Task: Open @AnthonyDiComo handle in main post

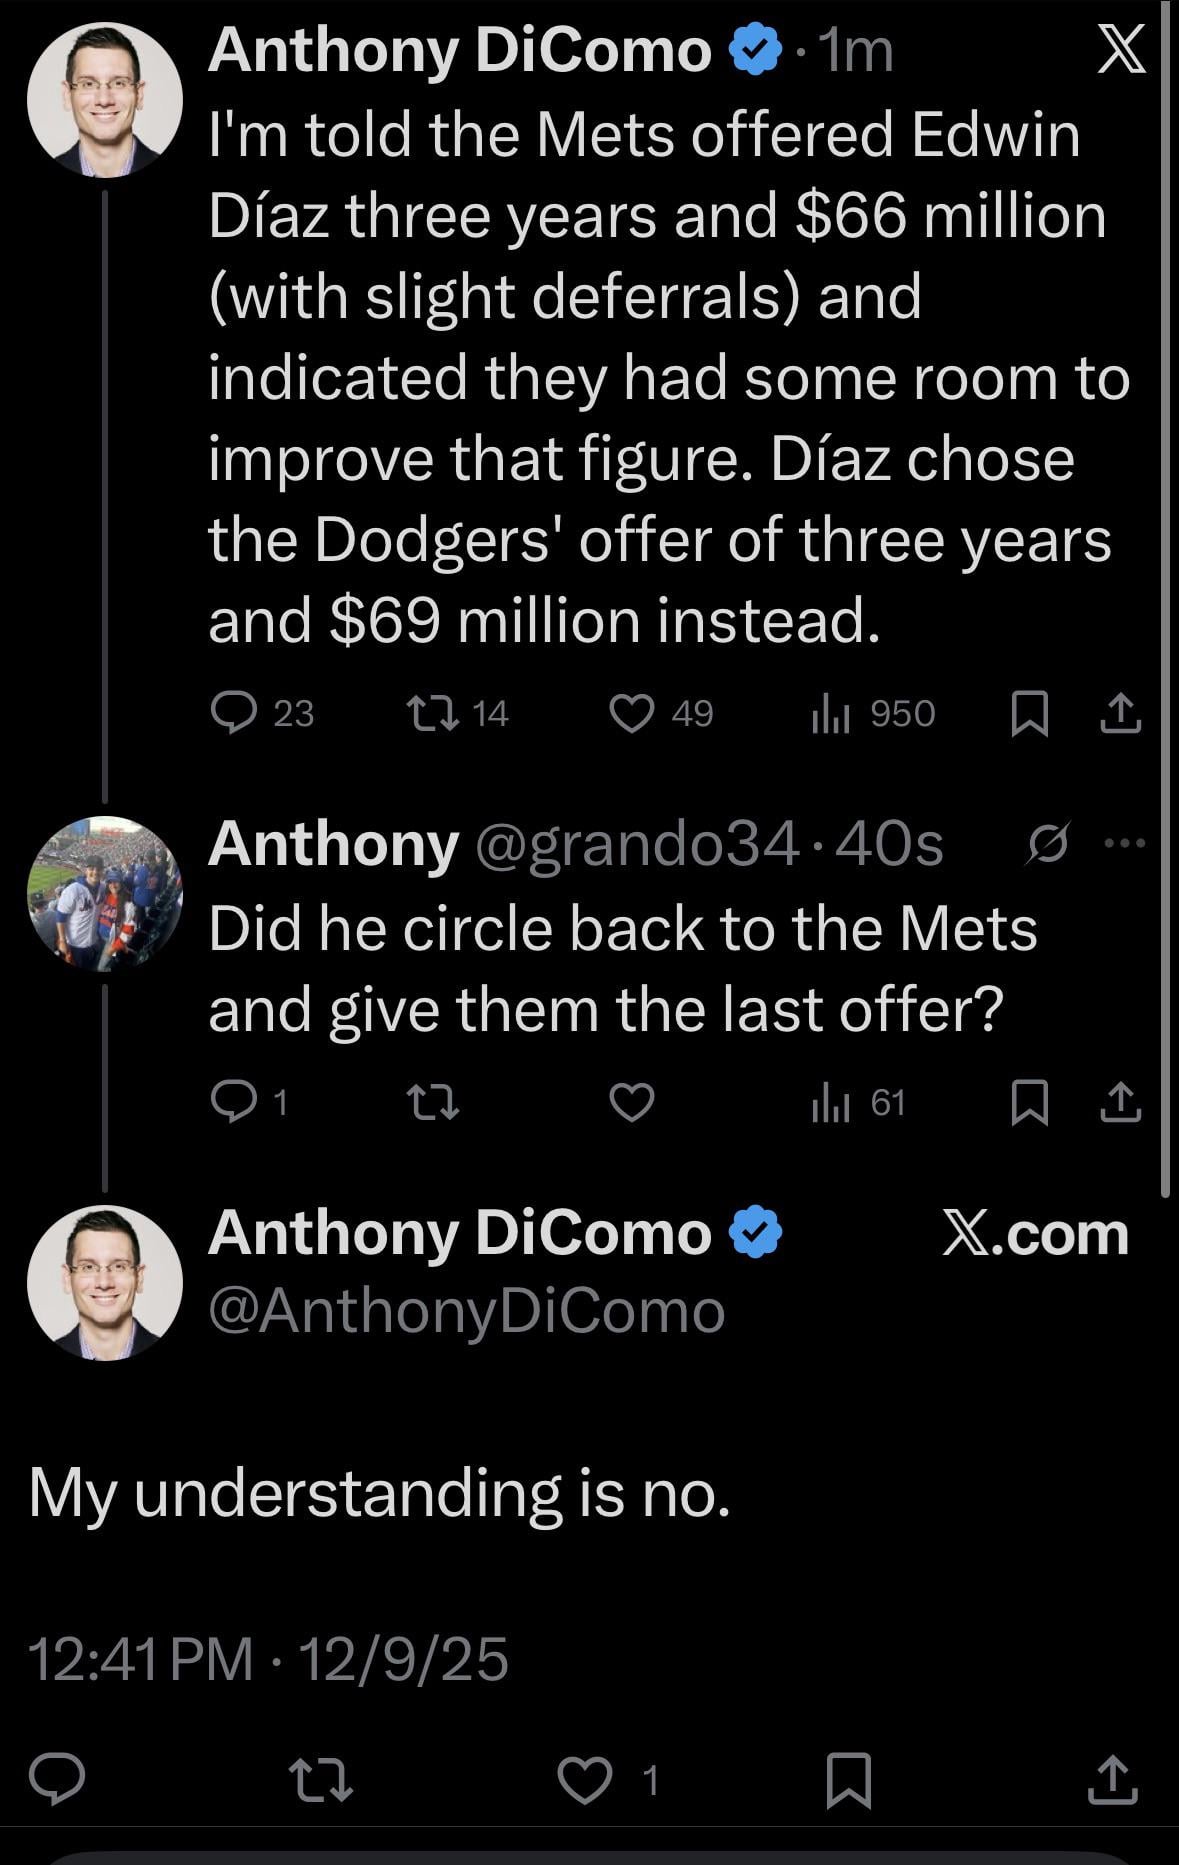Action: click(466, 1310)
